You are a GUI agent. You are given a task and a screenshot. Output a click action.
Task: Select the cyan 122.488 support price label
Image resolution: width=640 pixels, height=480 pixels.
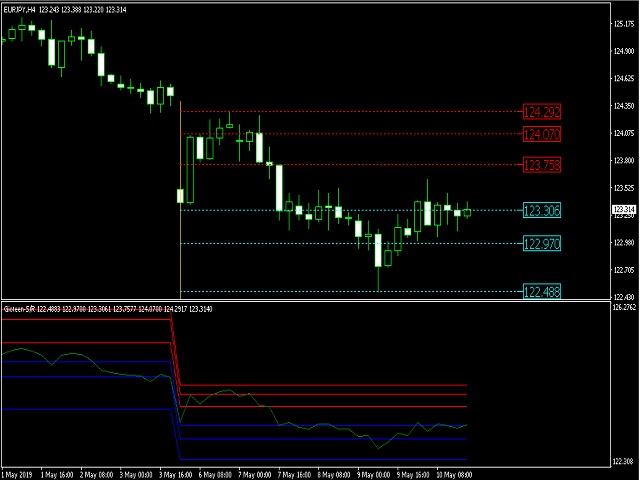pos(542,291)
